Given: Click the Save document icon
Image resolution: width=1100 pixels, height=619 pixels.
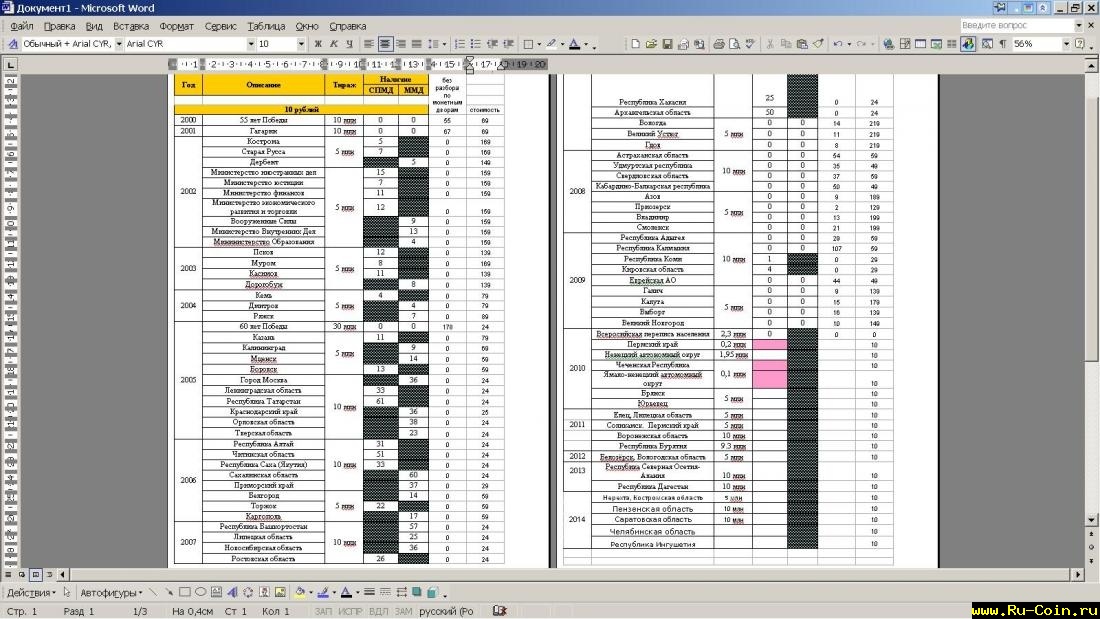Looking at the screenshot, I should (667, 44).
